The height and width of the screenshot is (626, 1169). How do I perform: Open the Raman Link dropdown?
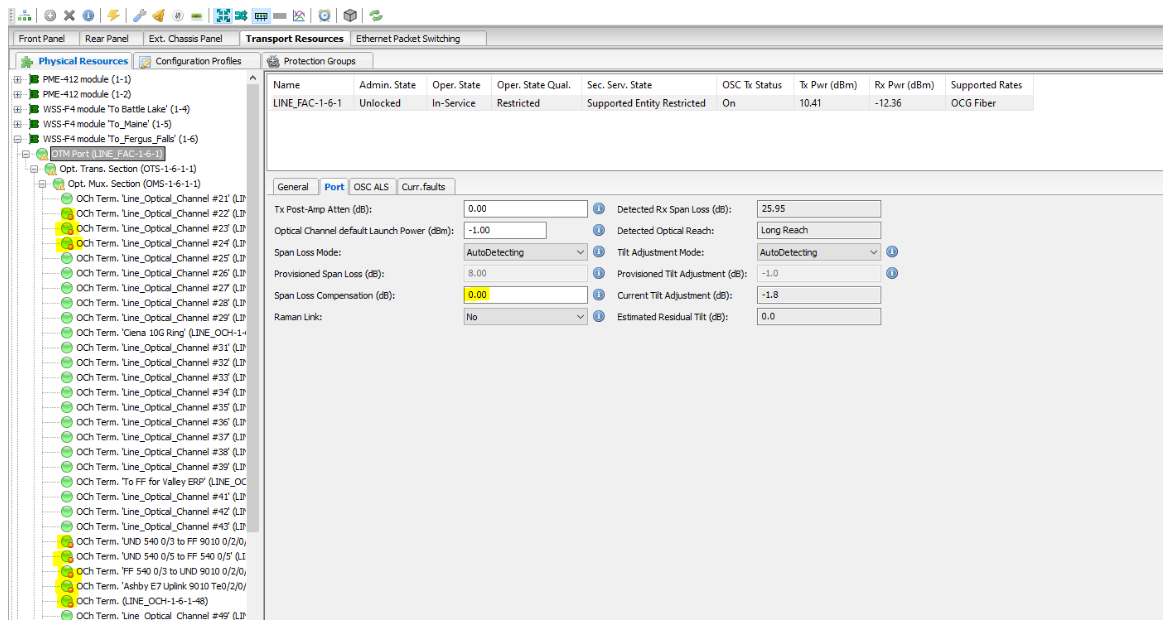526,317
